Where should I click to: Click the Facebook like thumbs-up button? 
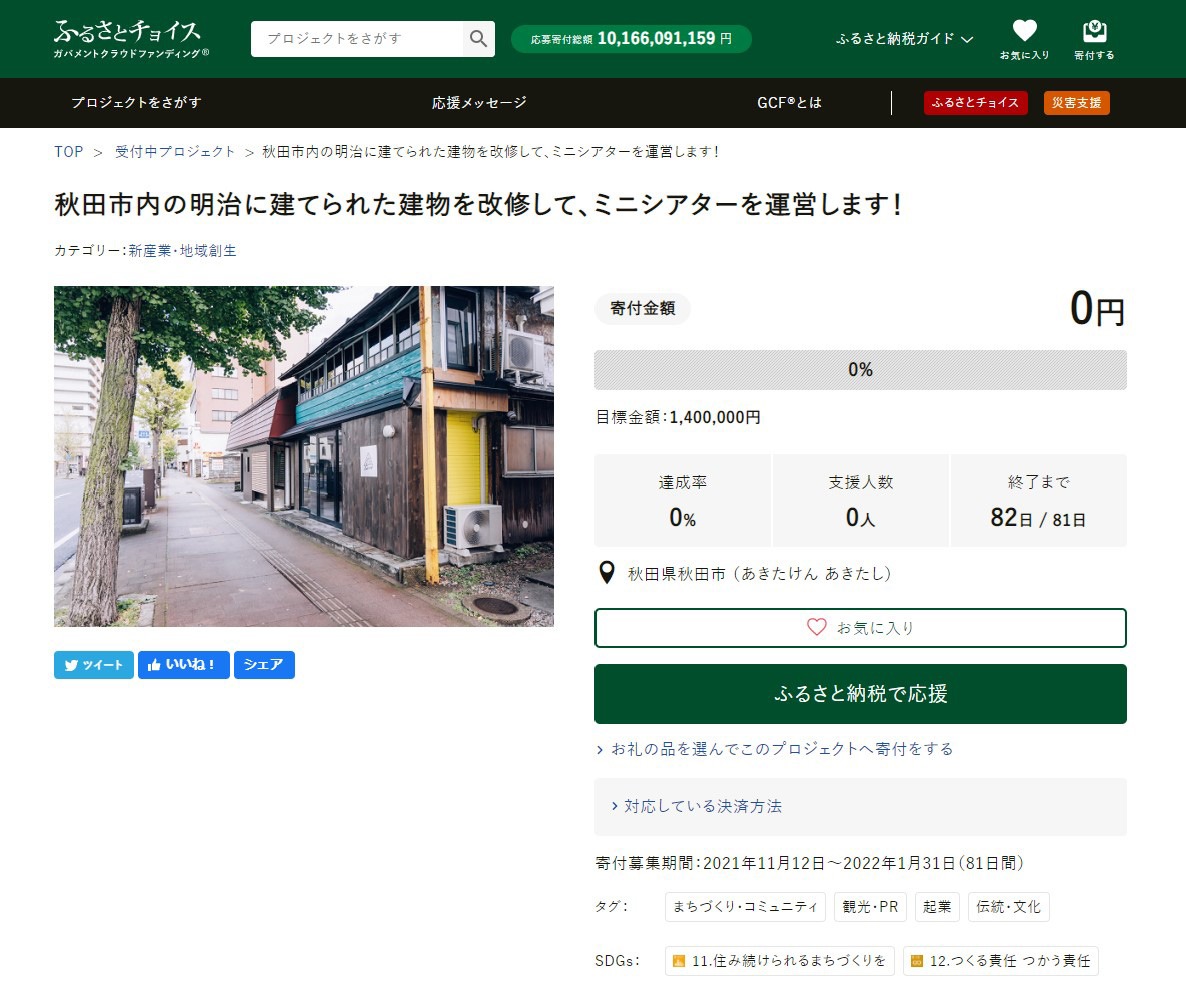coord(184,665)
